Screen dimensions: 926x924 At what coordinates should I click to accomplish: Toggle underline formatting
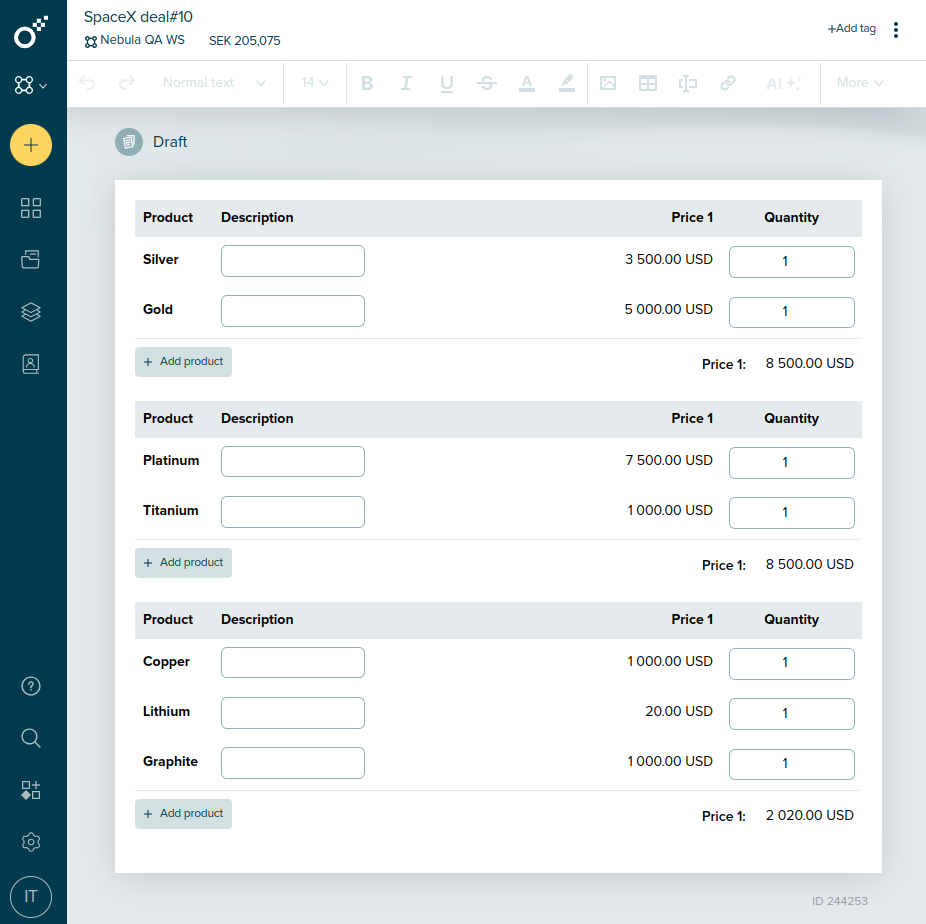pyautogui.click(x=446, y=83)
